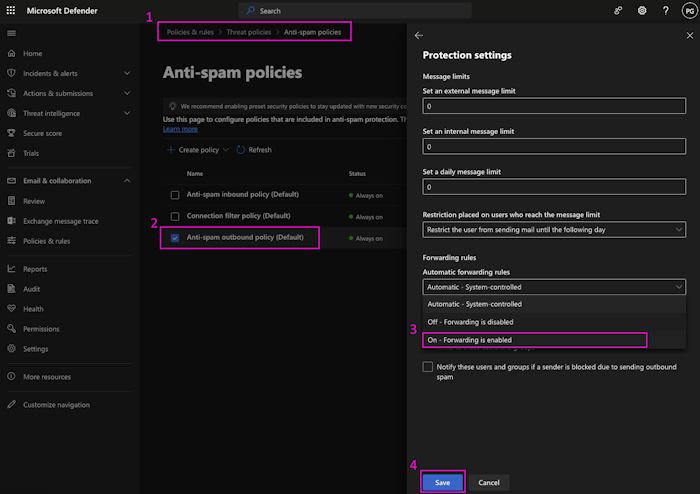Click the Threat intelligence icon

(12, 113)
